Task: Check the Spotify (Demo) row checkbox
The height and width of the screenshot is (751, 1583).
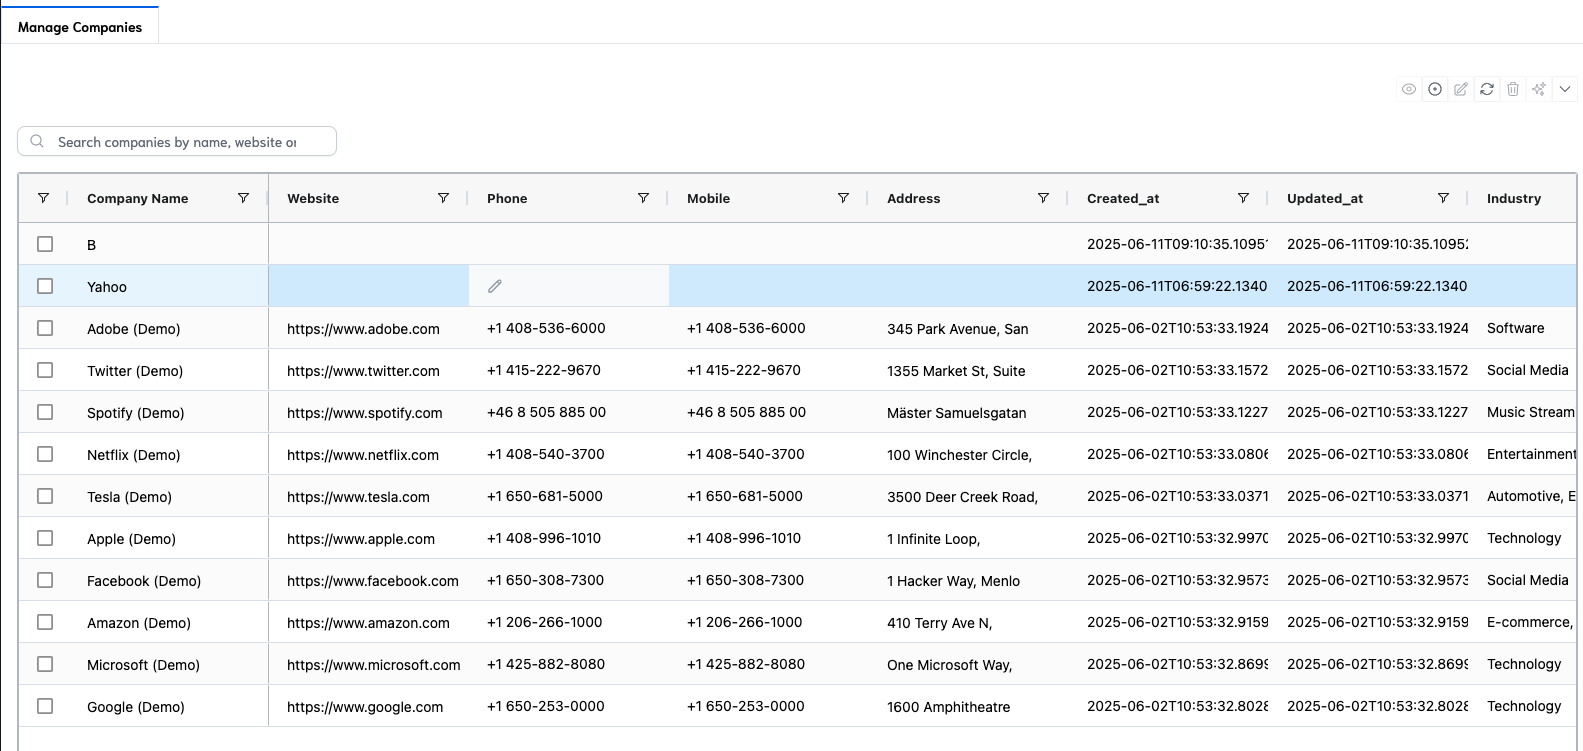Action: tap(45, 412)
